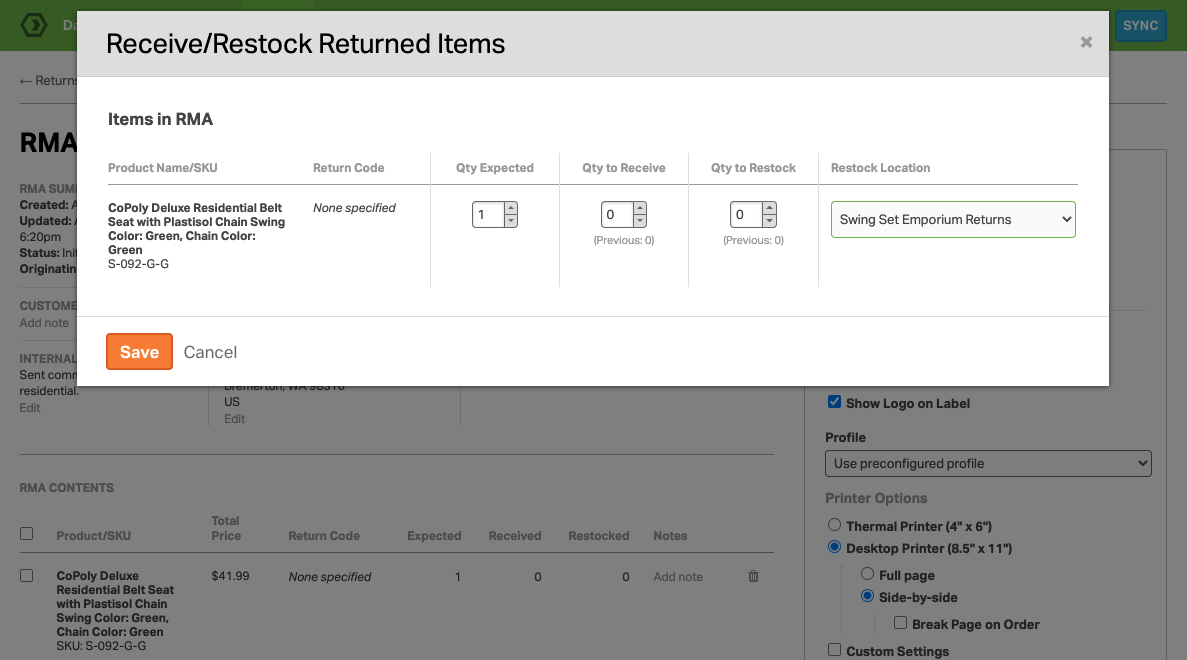The image size is (1187, 660).
Task: Click the Restocked column header in RMA Contents
Action: (599, 536)
